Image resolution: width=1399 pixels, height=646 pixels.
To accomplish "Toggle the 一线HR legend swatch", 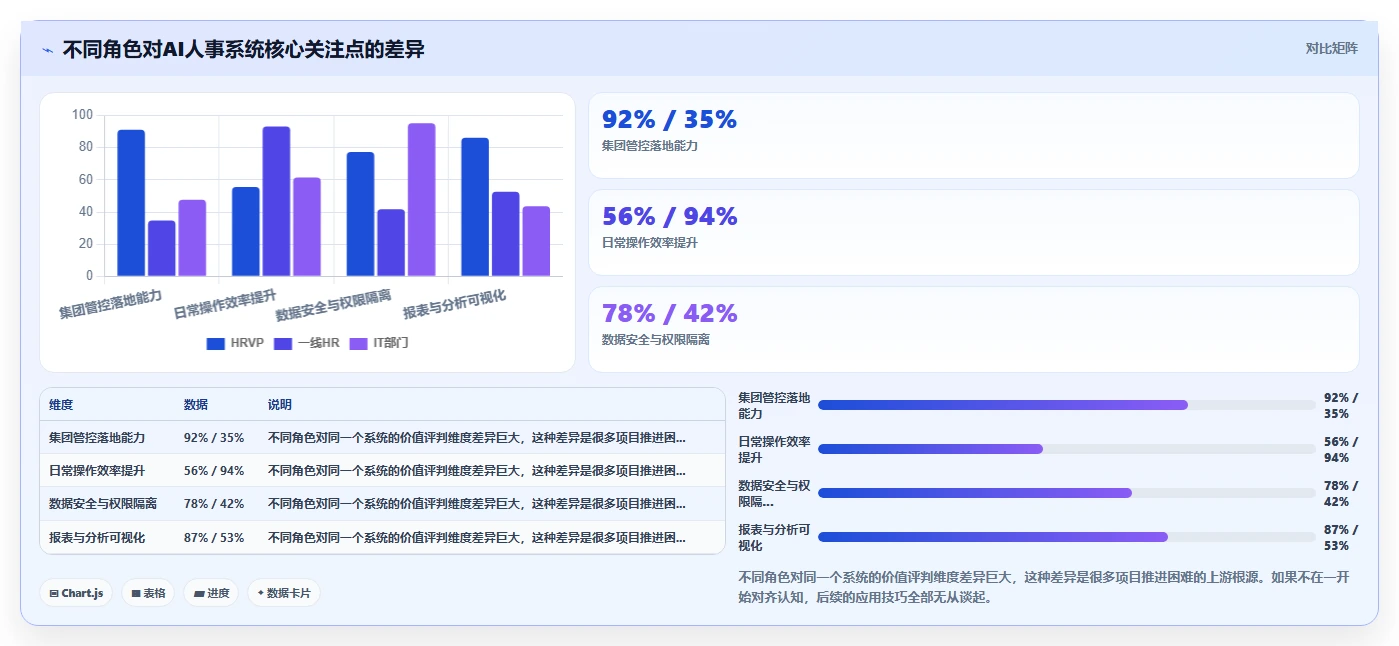I will pos(283,343).
